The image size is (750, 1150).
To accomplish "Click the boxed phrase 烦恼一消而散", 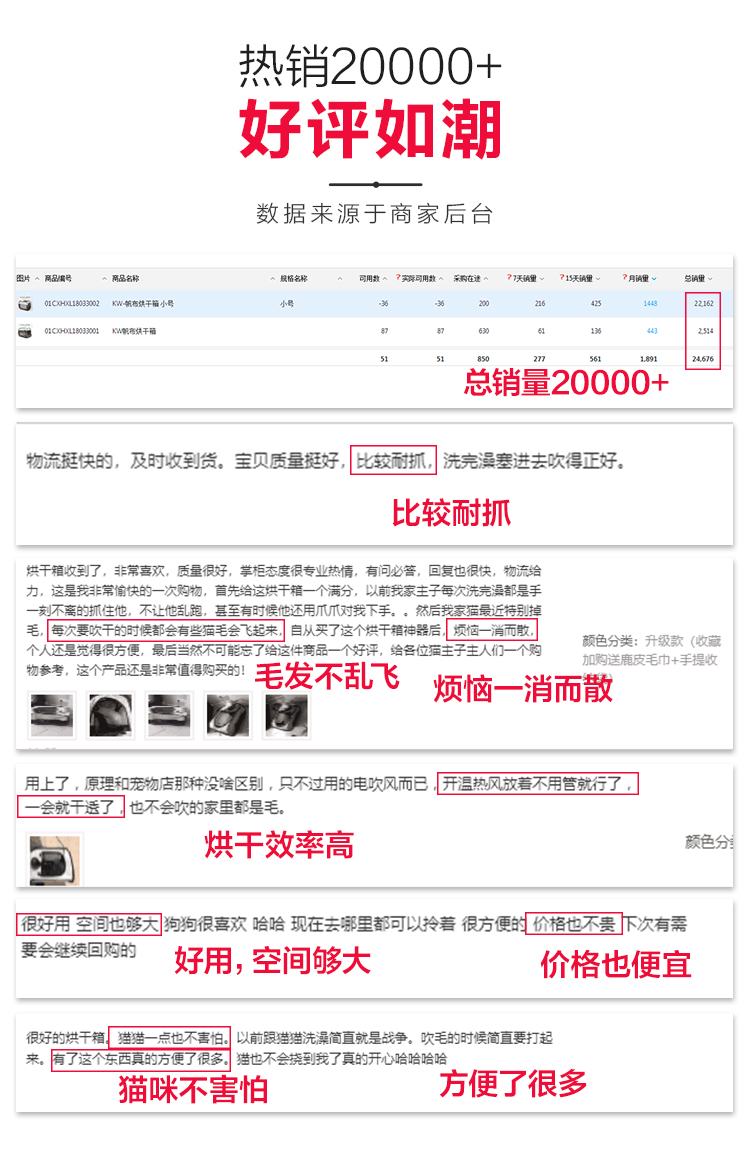I will 492,630.
